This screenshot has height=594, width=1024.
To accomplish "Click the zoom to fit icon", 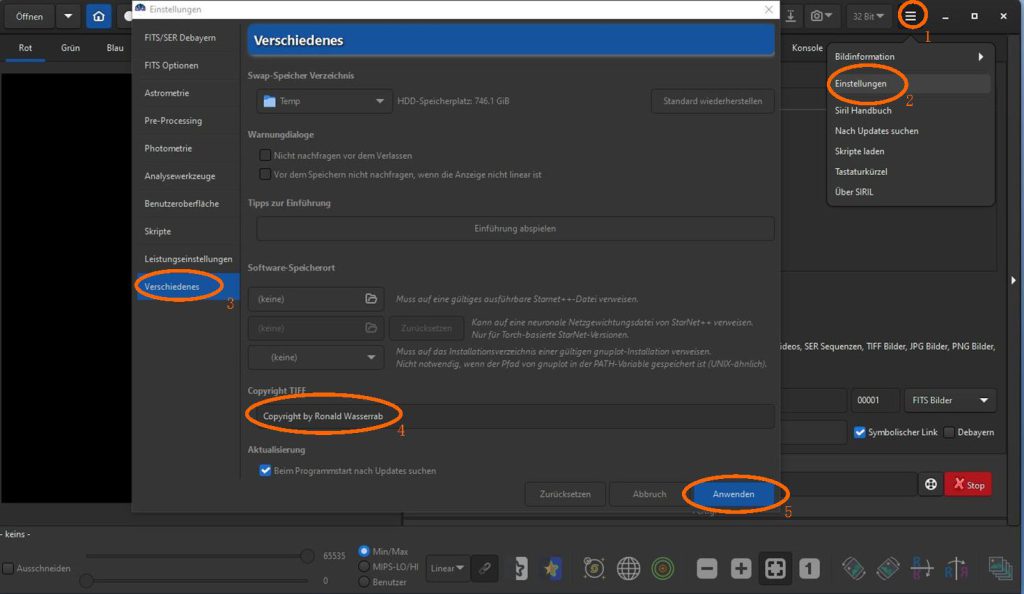I will click(775, 568).
